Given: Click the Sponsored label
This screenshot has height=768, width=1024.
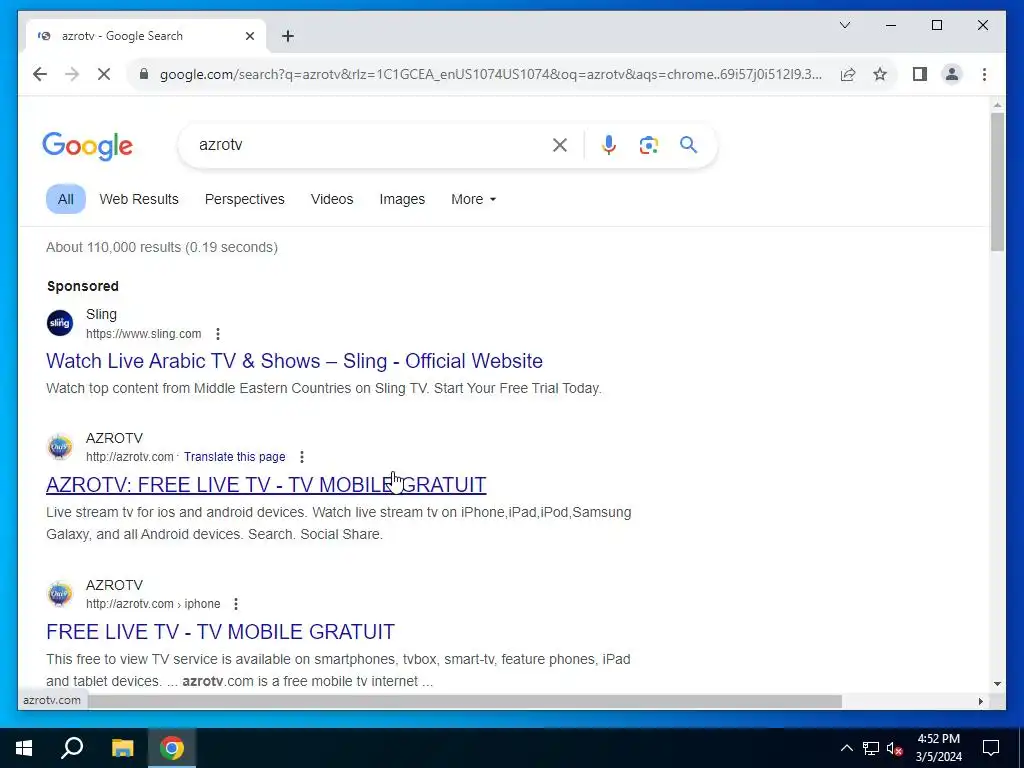Looking at the screenshot, I should pos(83,286).
